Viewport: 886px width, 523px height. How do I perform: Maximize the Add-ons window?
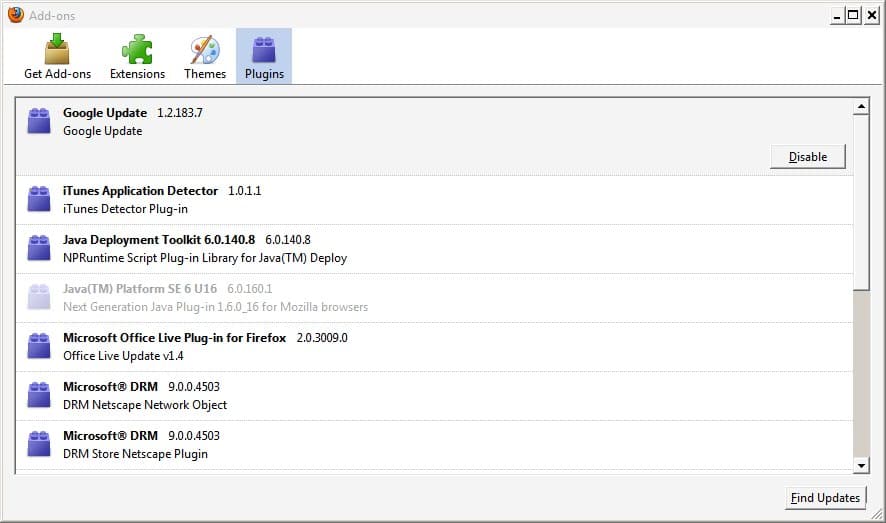click(853, 15)
